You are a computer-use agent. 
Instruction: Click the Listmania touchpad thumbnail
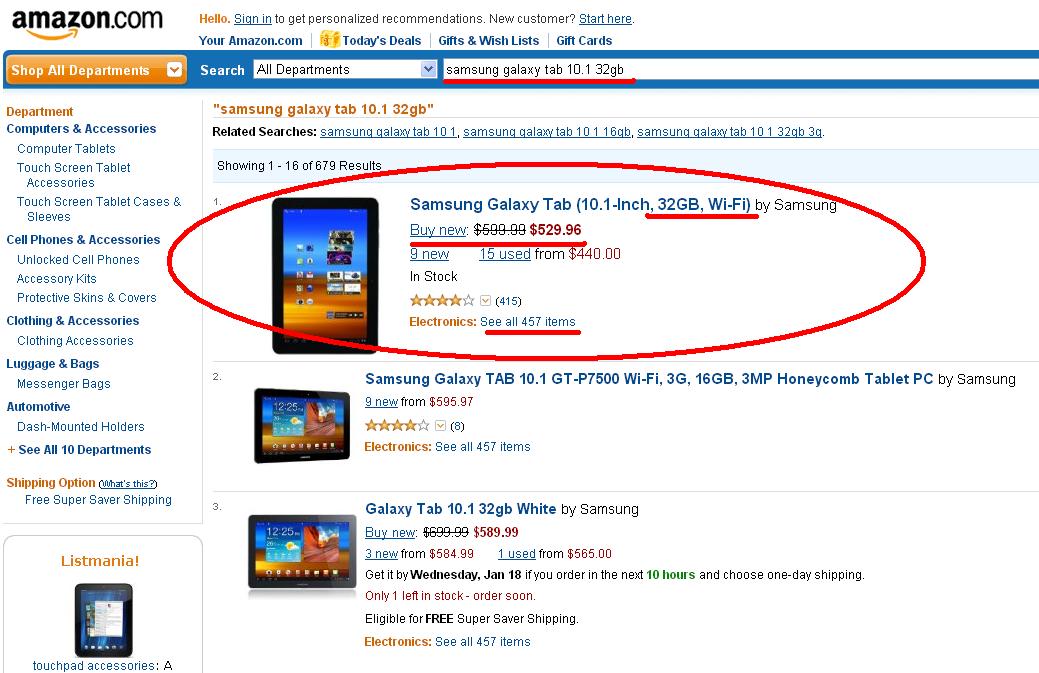(x=103, y=619)
